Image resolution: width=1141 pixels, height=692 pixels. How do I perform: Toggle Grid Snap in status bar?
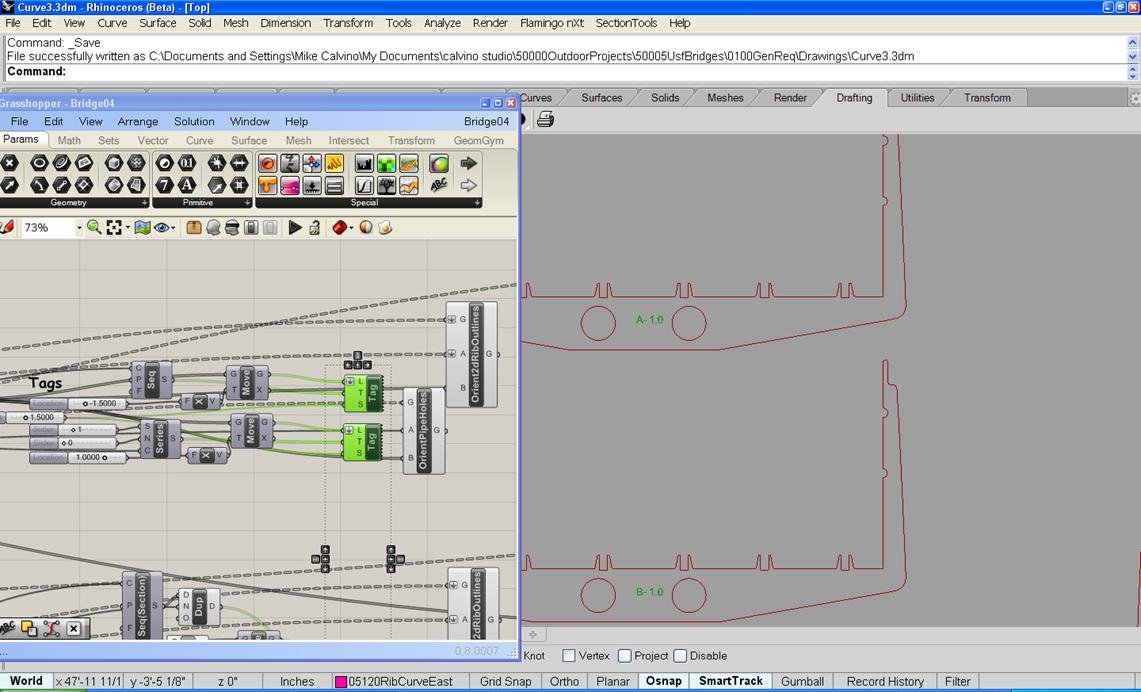(505, 681)
